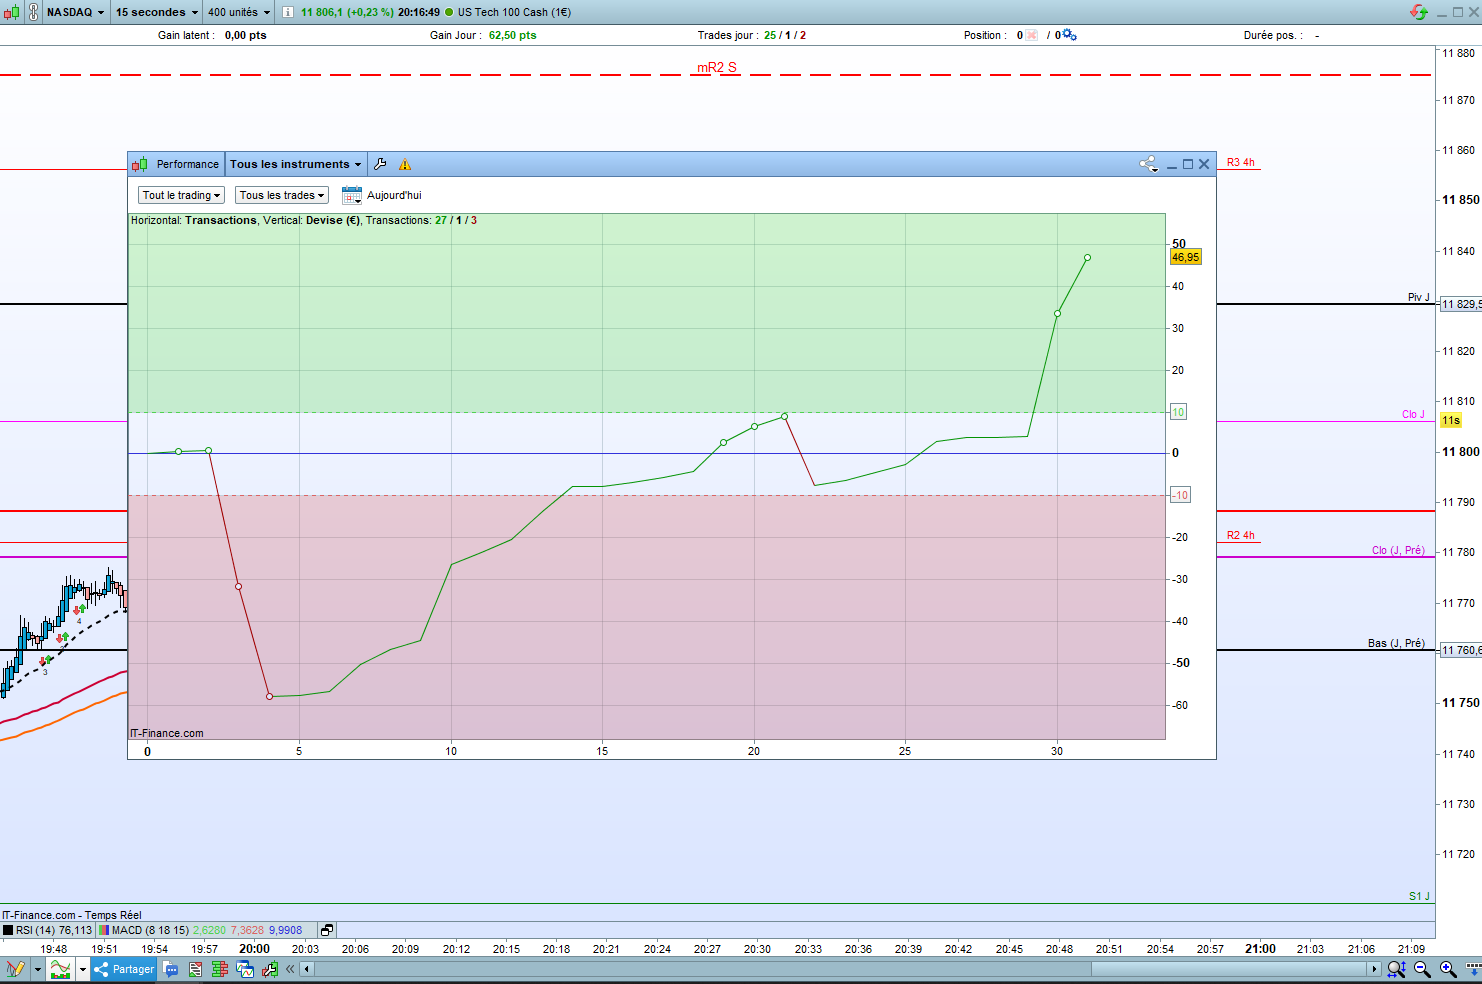This screenshot has height=984, width=1482.
Task: Click the Partager share button
Action: (x=123, y=969)
